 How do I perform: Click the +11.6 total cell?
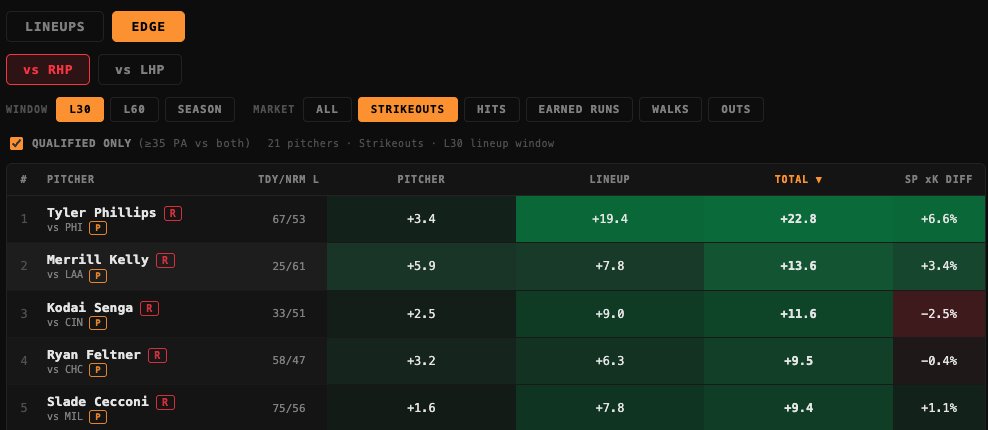point(798,313)
